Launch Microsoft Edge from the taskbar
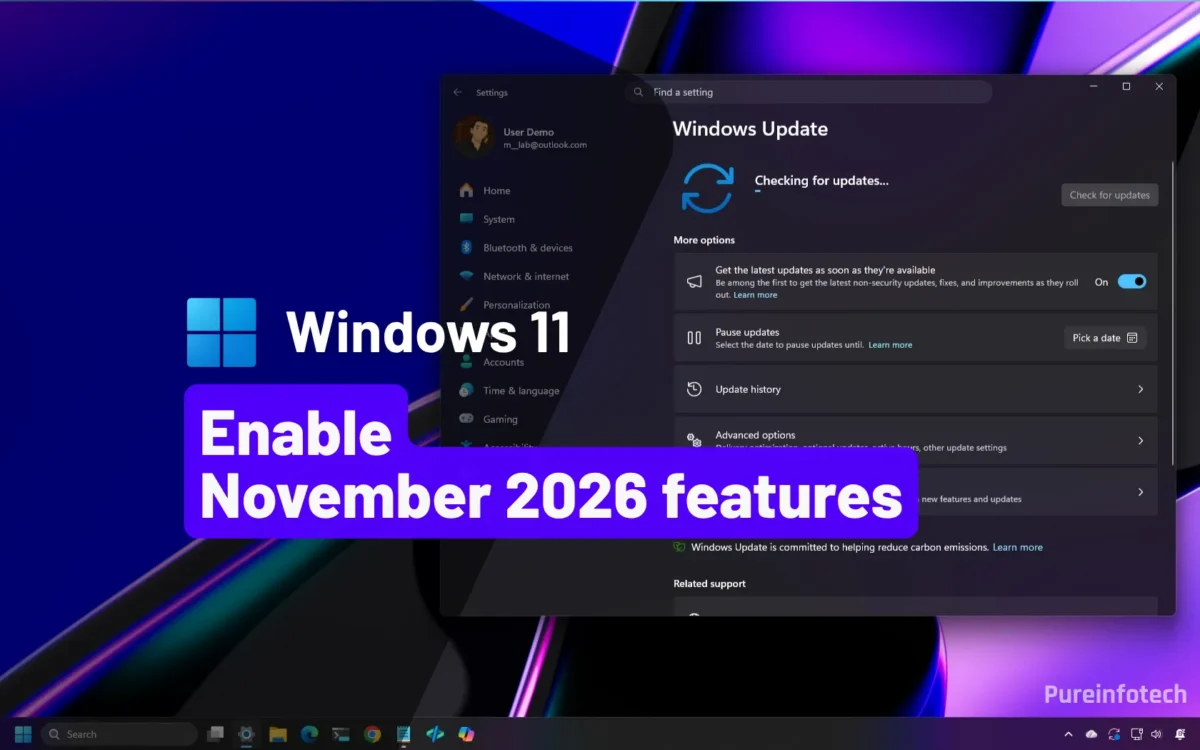Viewport: 1200px width, 750px height. pos(309,734)
